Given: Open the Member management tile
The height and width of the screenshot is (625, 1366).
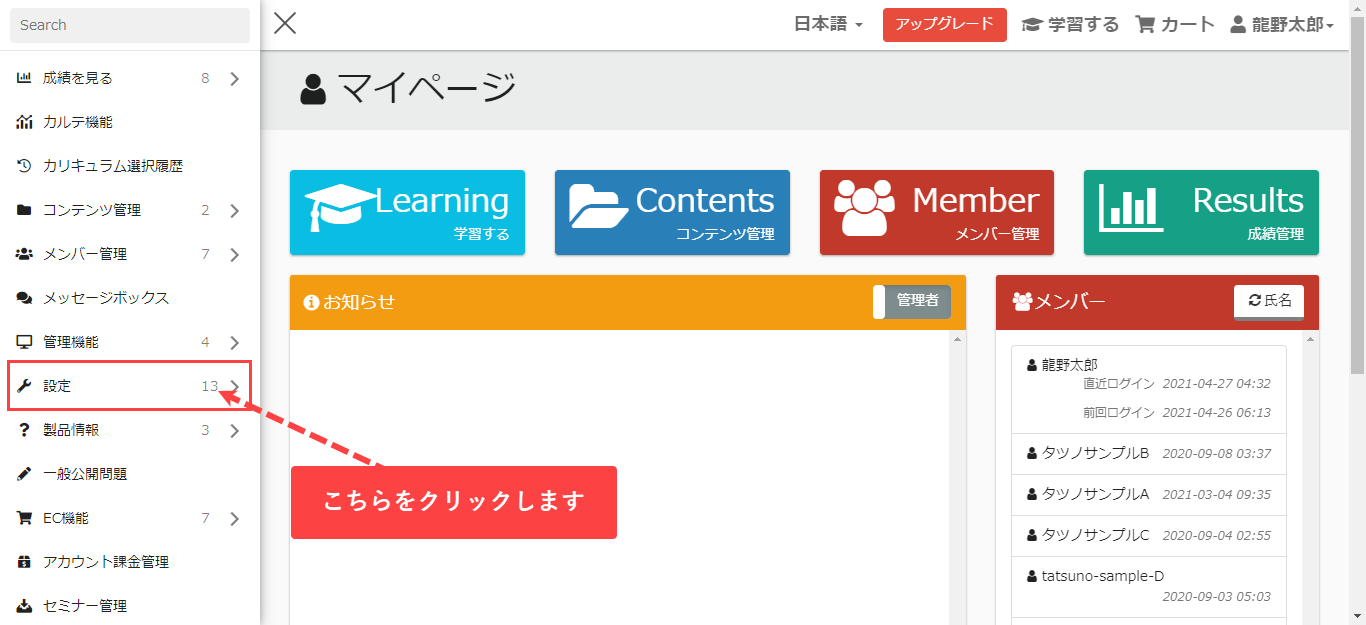Looking at the screenshot, I should [x=936, y=212].
